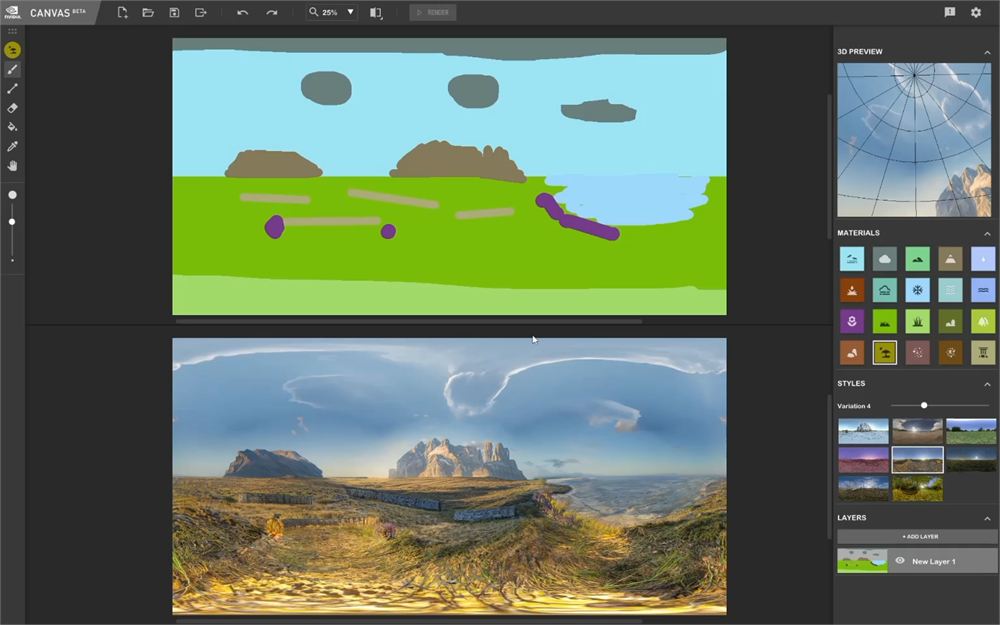The image size is (1000, 625).
Task: Select the Line tool
Action: tap(12, 89)
